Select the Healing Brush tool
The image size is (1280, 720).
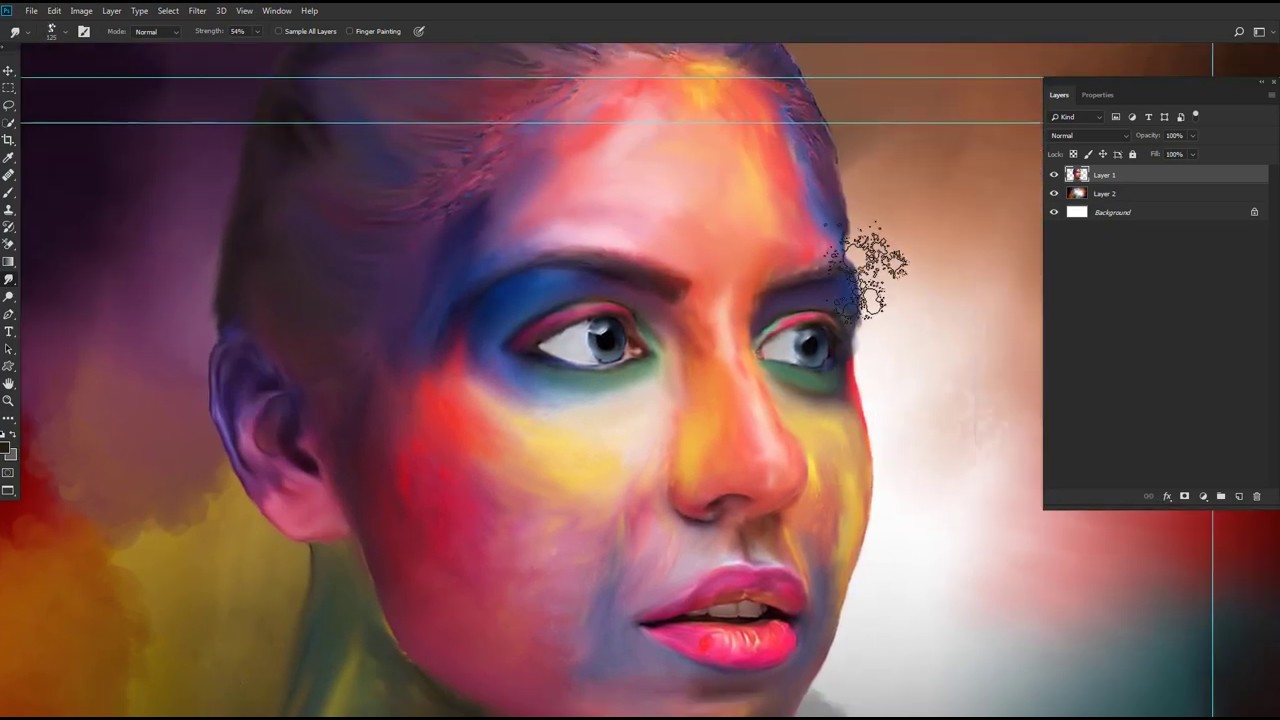click(x=8, y=175)
